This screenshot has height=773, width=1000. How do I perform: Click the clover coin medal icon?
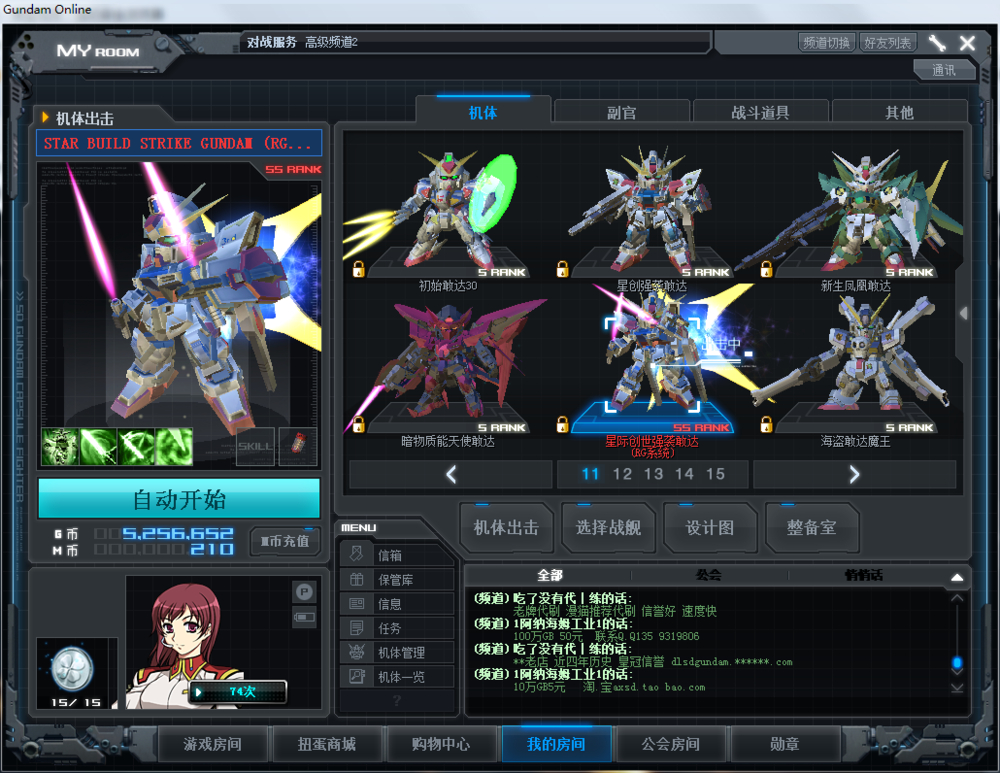[72, 669]
